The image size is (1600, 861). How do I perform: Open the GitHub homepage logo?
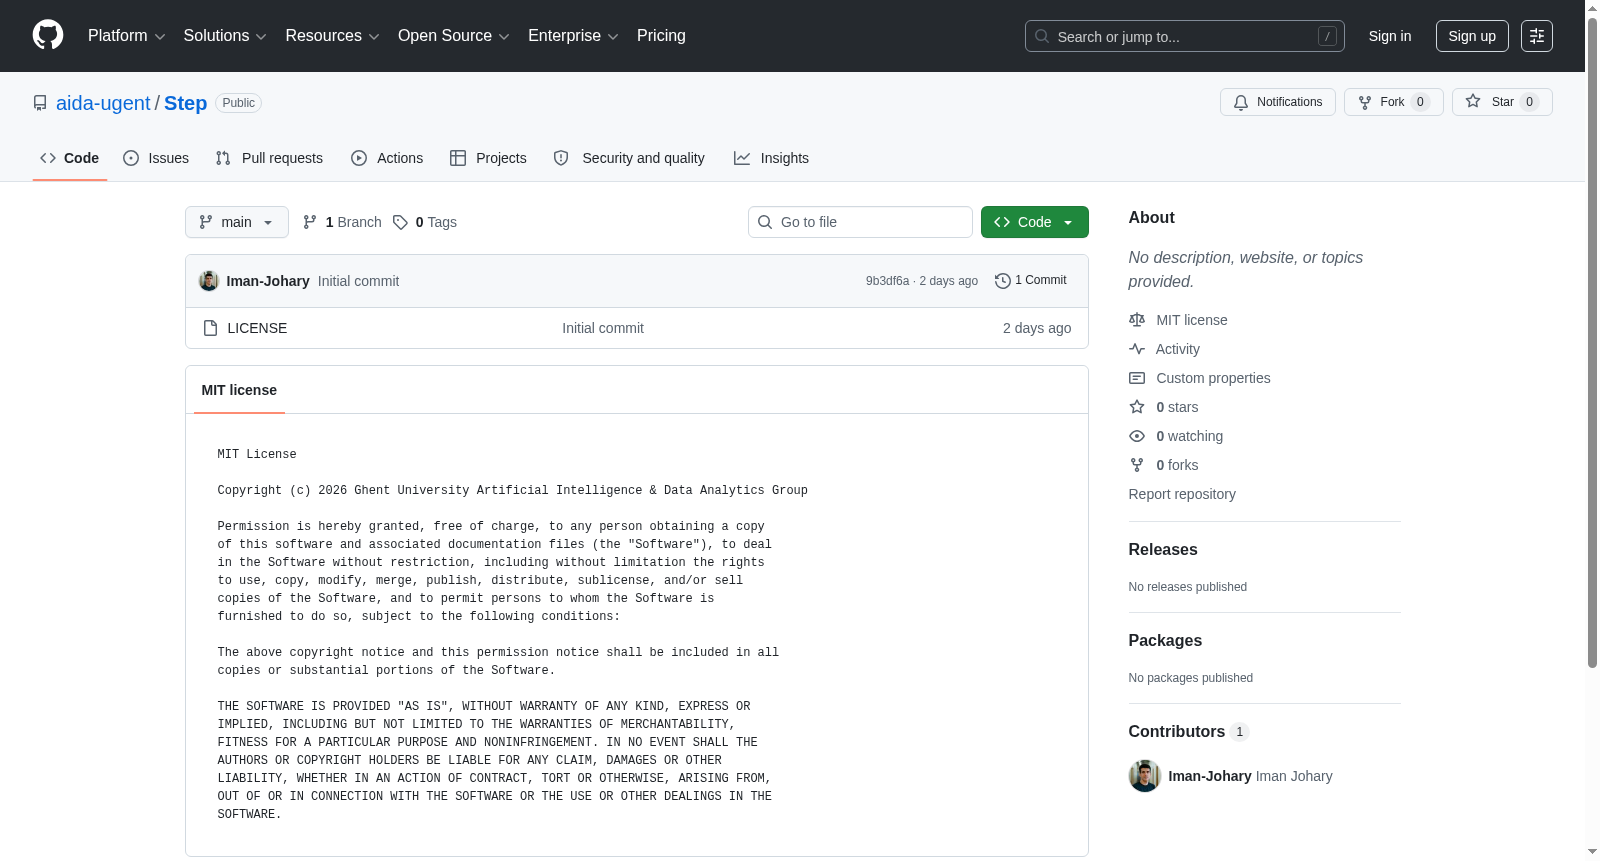(x=48, y=35)
